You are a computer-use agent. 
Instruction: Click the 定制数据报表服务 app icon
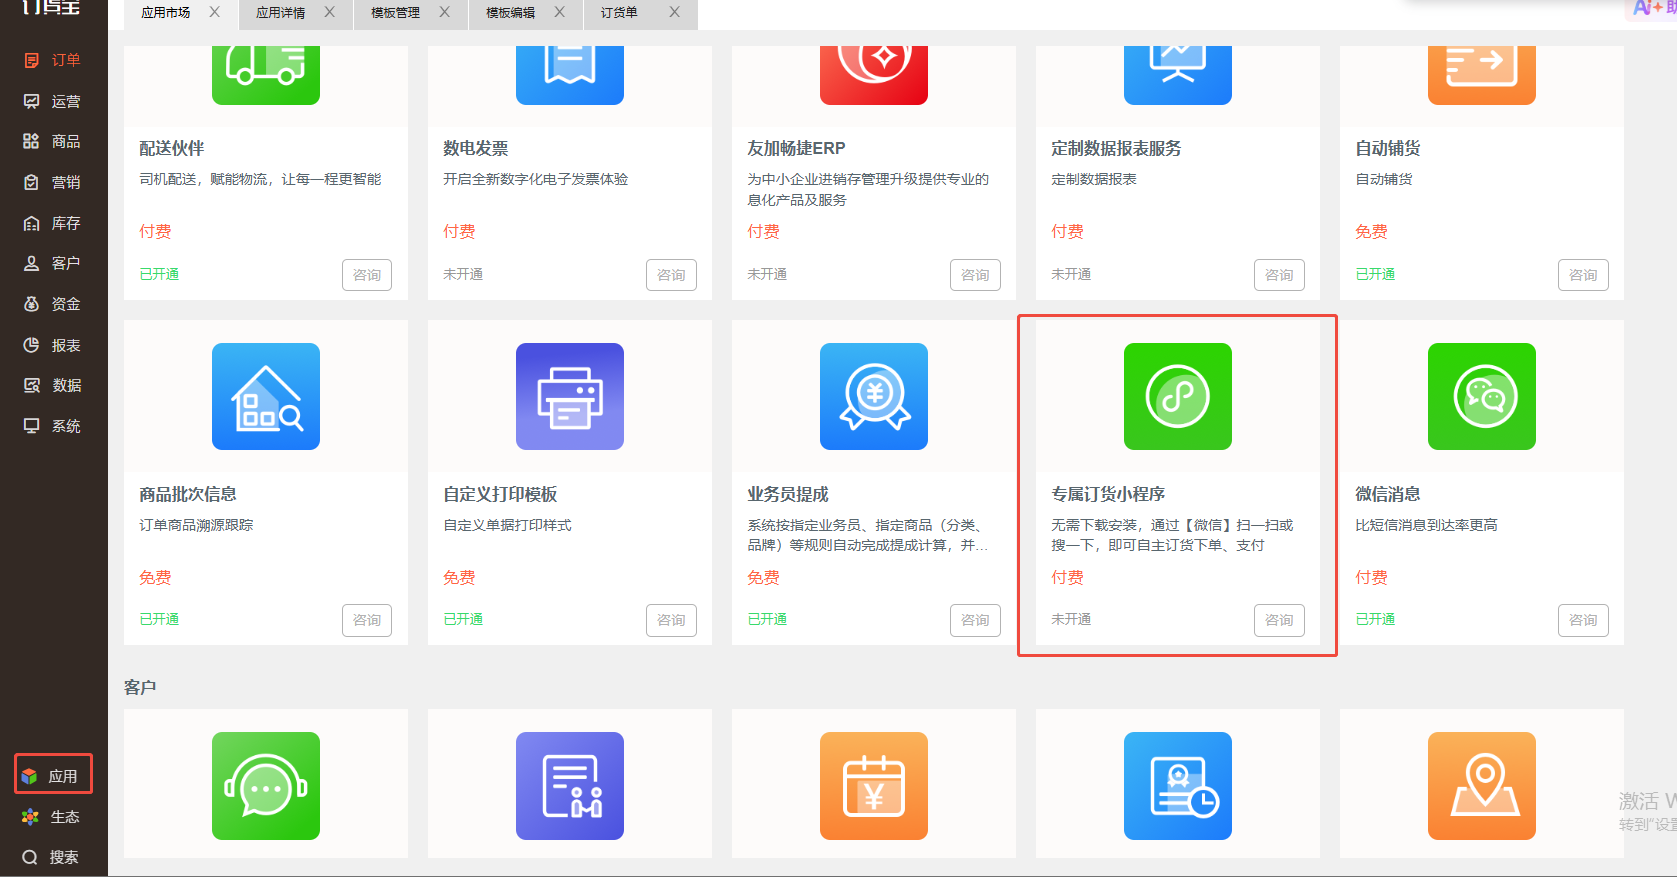click(x=1178, y=74)
